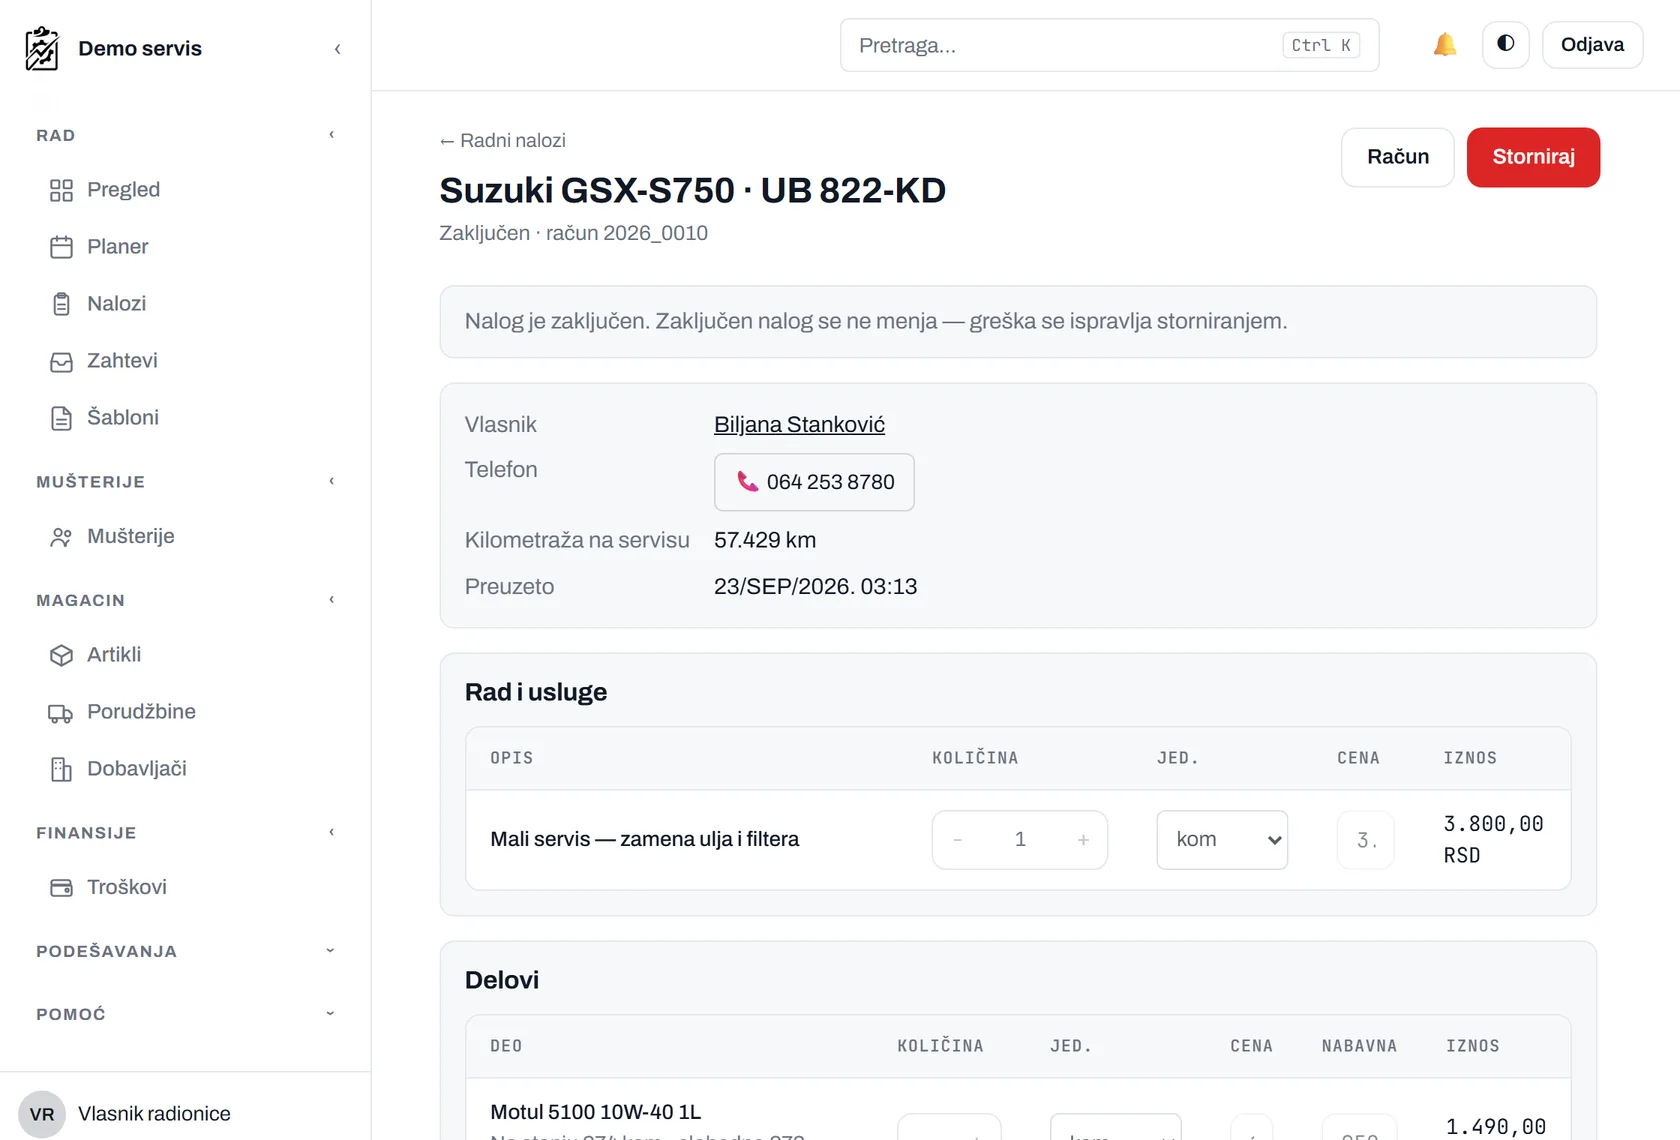Click the Troškovi wallet icon
This screenshot has width=1680, height=1140.
(x=62, y=888)
